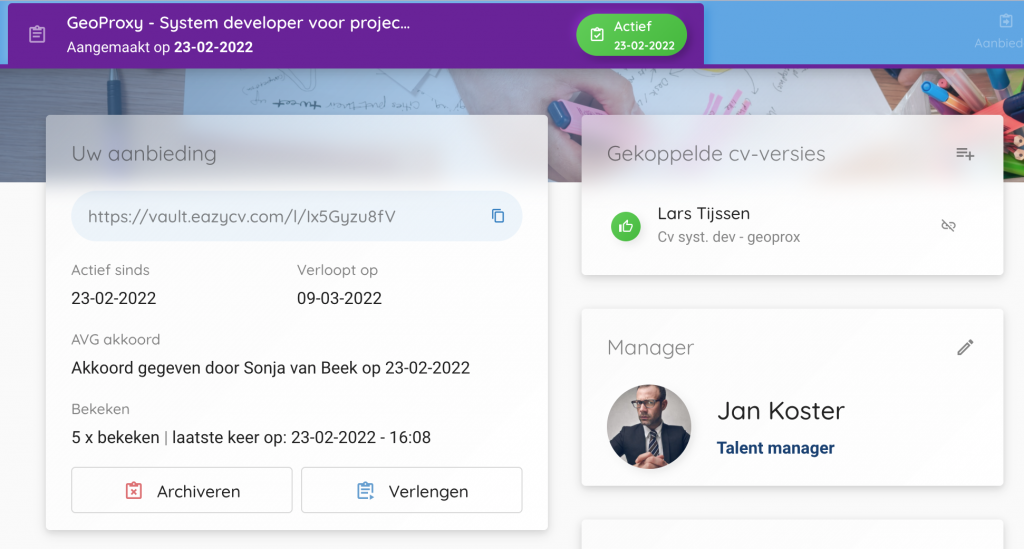The image size is (1024, 549).
Task: Click Jan Koster's profile photo
Action: click(648, 427)
